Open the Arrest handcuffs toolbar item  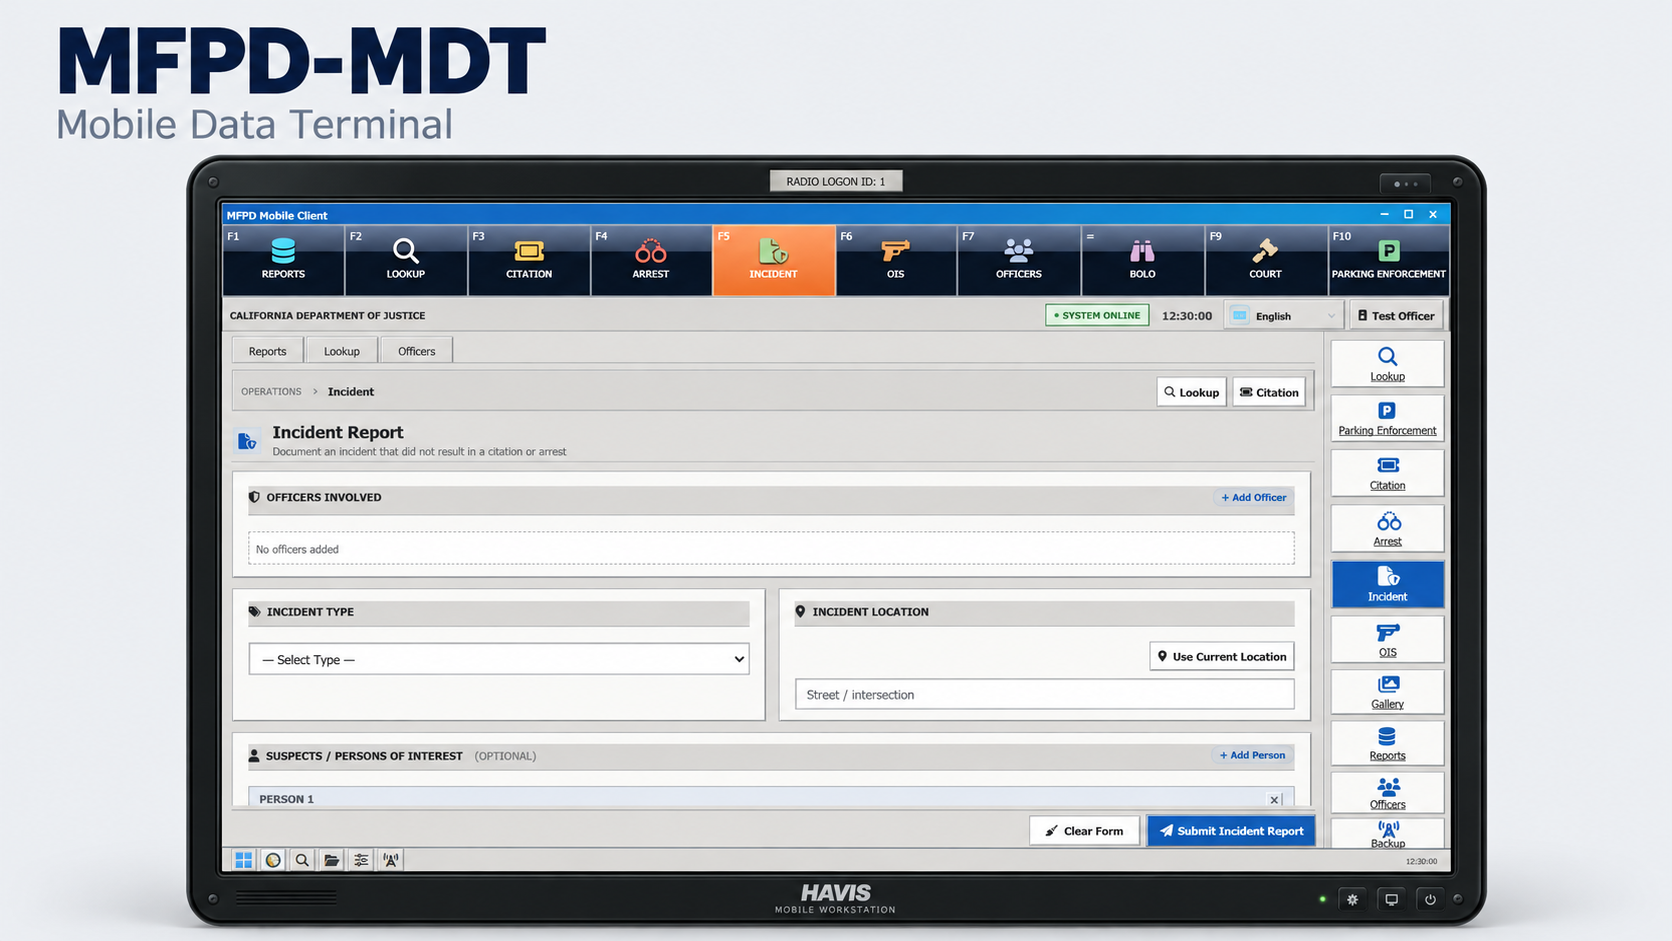tap(651, 260)
